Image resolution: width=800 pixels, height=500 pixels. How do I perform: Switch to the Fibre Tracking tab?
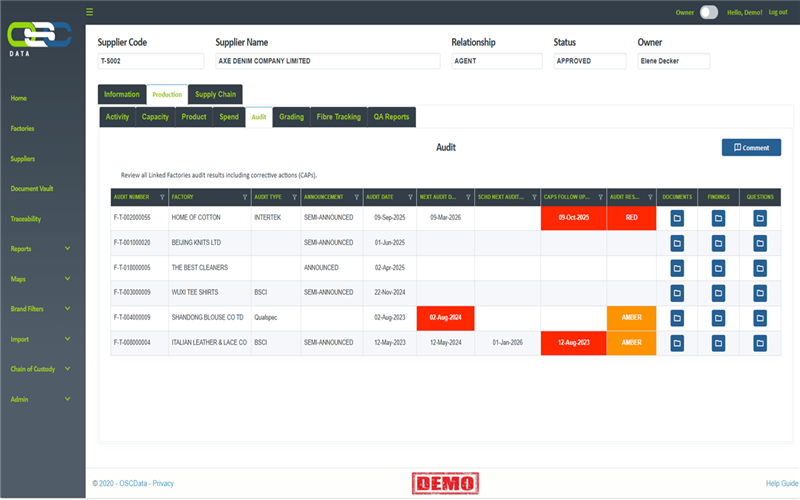pyautogui.click(x=338, y=117)
